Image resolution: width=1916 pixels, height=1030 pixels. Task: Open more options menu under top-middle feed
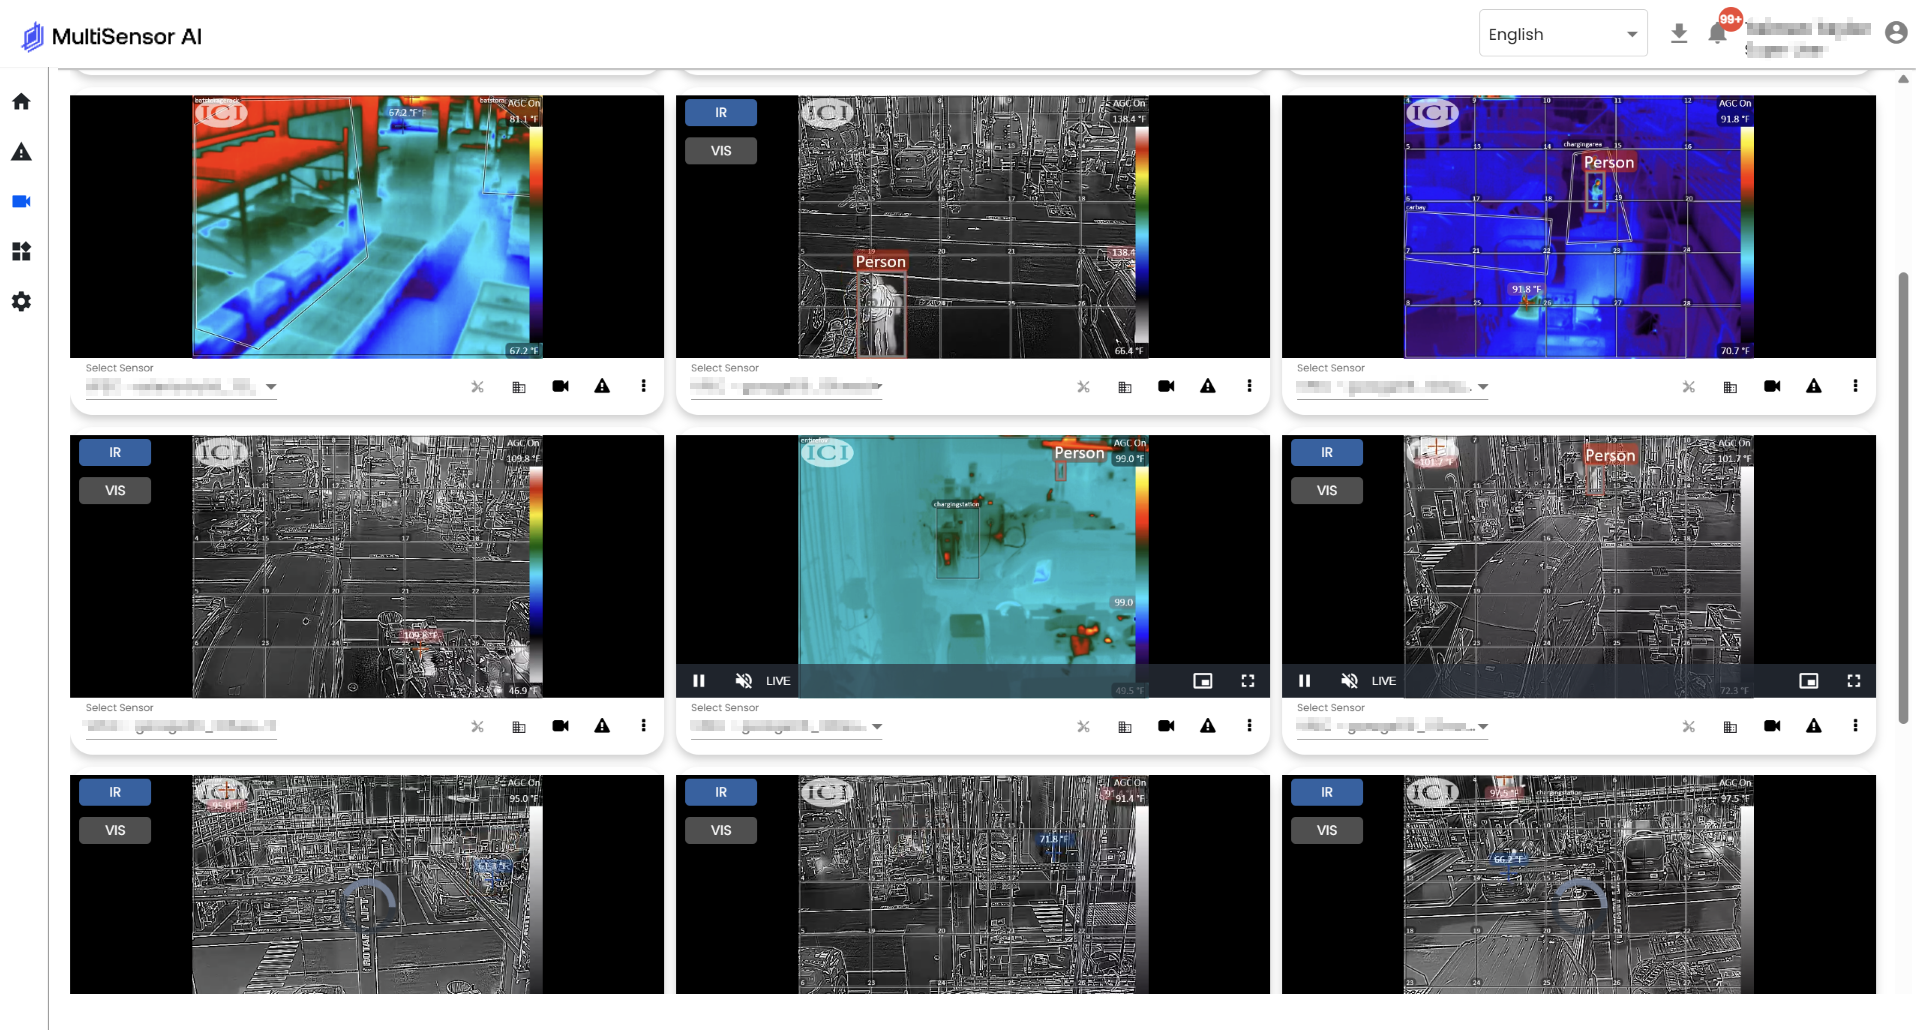point(1249,386)
